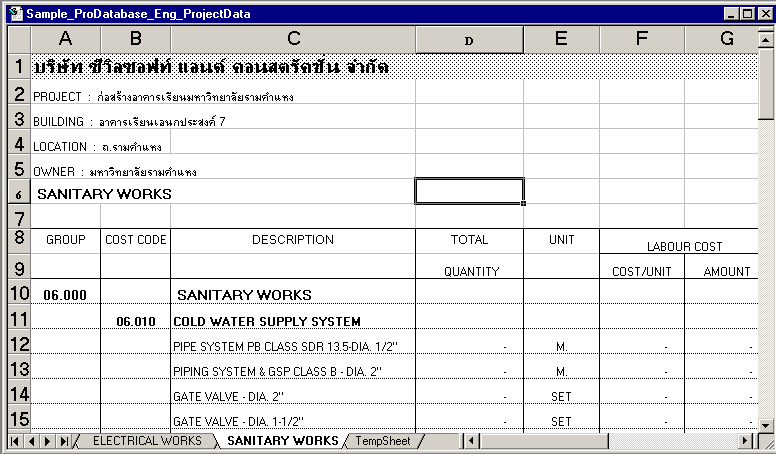
Task: Switch to ELECTRICAL WORKS sheet tab
Action: pos(147,441)
